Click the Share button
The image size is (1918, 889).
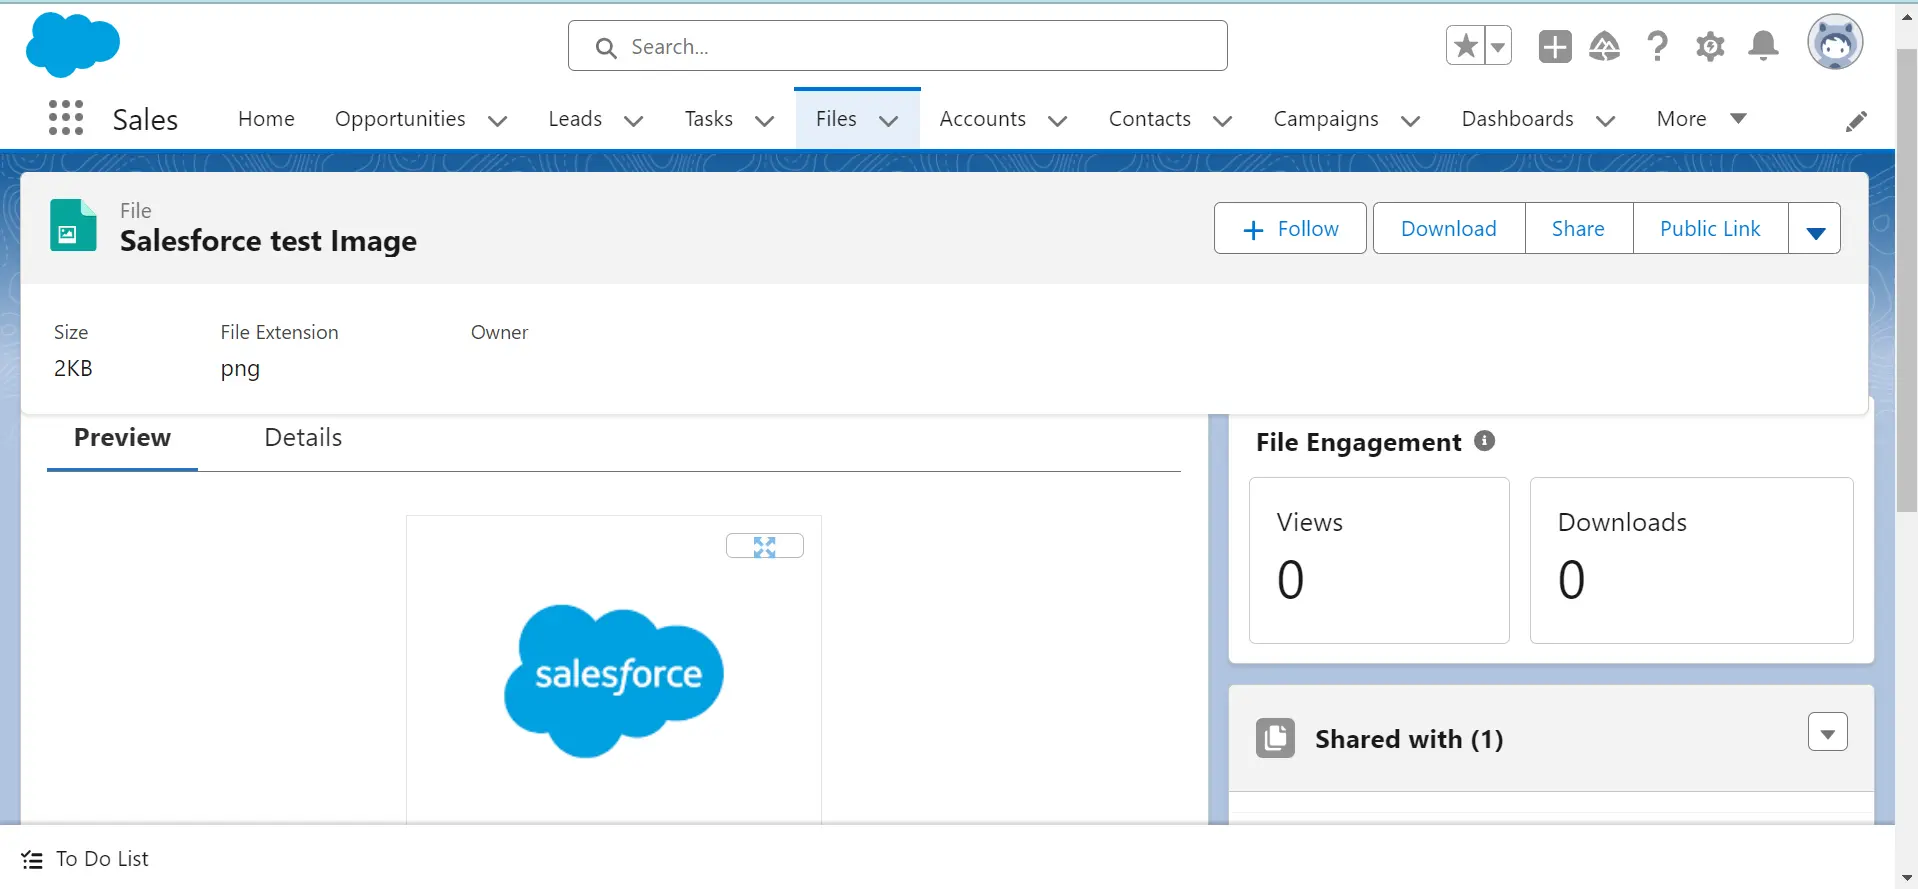coord(1579,228)
